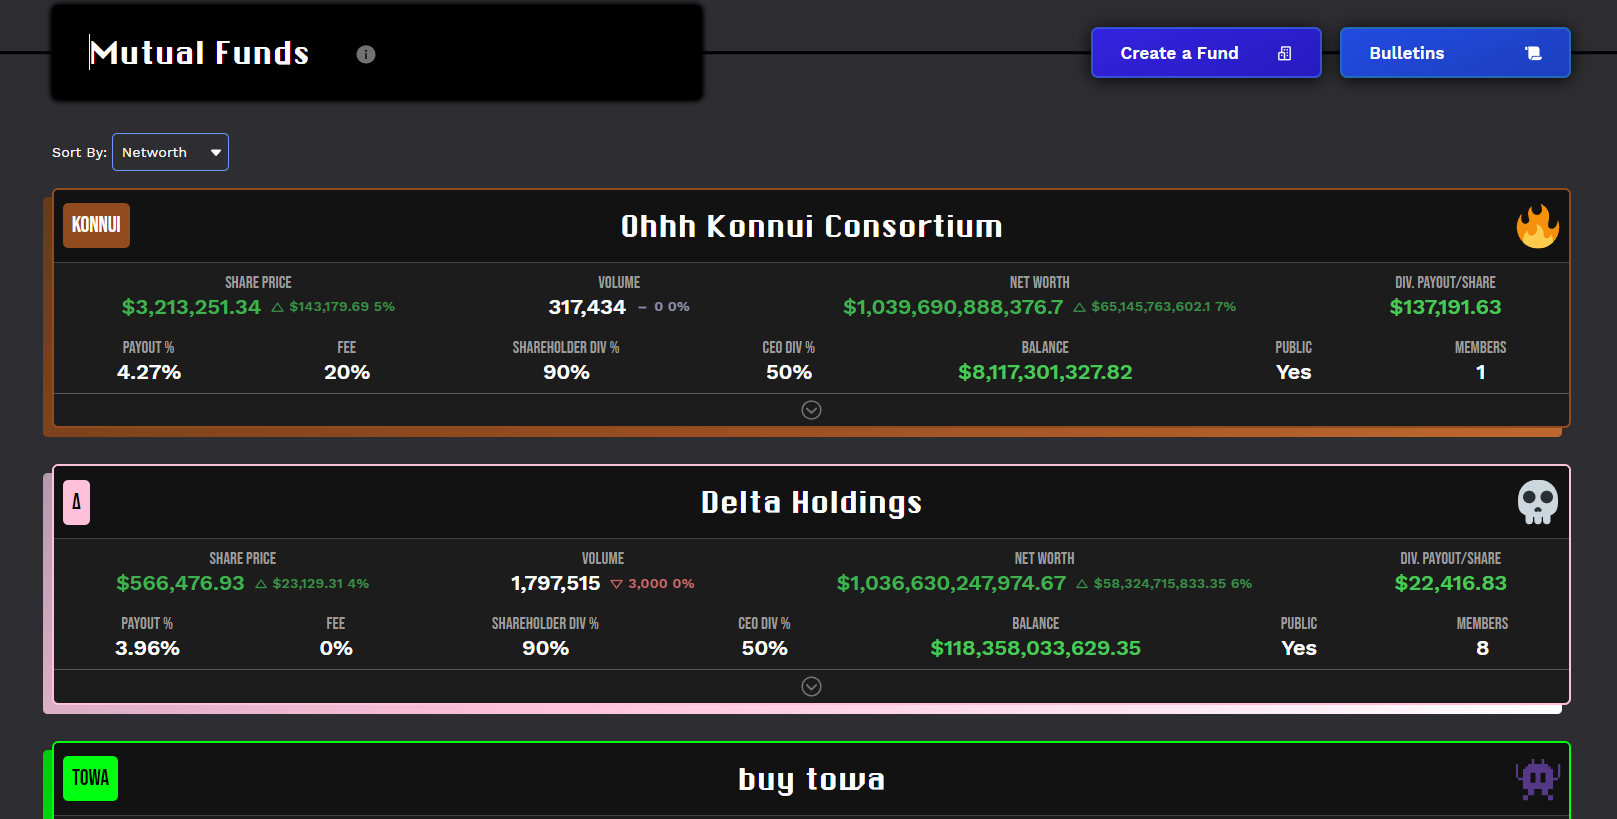Click Delta Holdings net worth value
This screenshot has width=1617, height=819.
tap(951, 583)
